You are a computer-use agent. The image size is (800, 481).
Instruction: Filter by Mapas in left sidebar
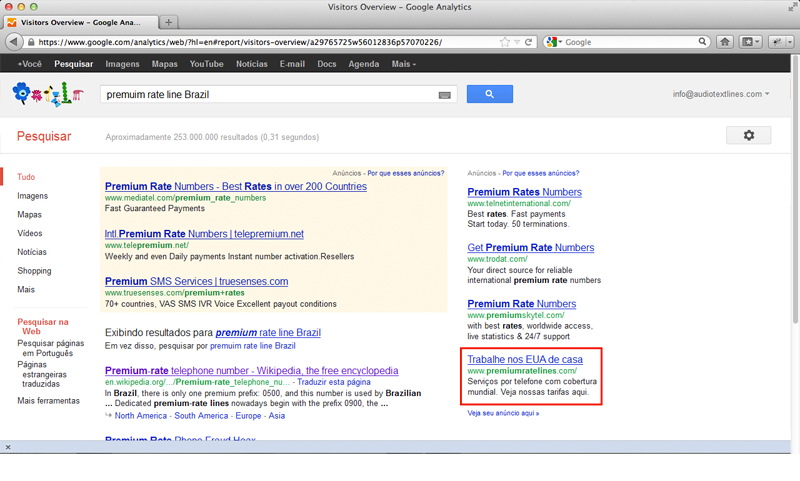tap(30, 214)
